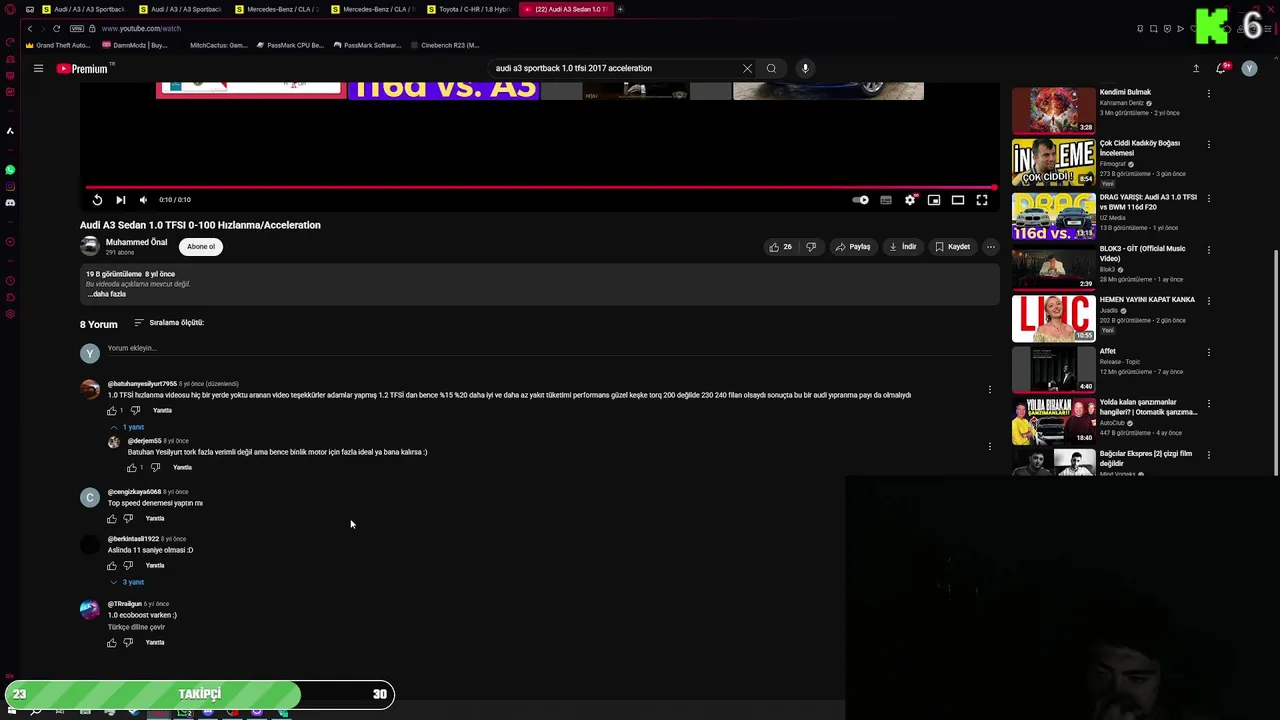Go to the YouTube Premium home logo
The image size is (1280, 720).
[84, 68]
